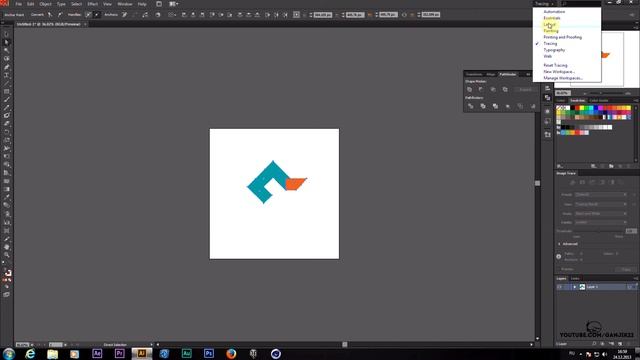Click Expand button in Pathfinder panel
This screenshot has width=640, height=360.
point(526,89)
